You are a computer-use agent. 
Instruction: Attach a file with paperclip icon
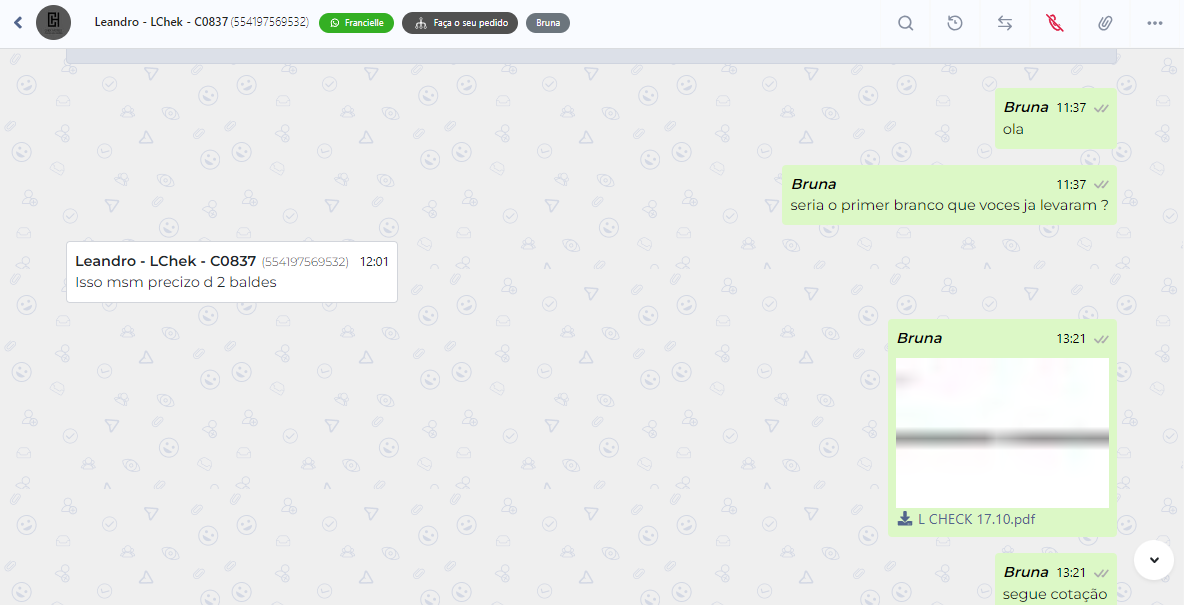[x=1105, y=23]
